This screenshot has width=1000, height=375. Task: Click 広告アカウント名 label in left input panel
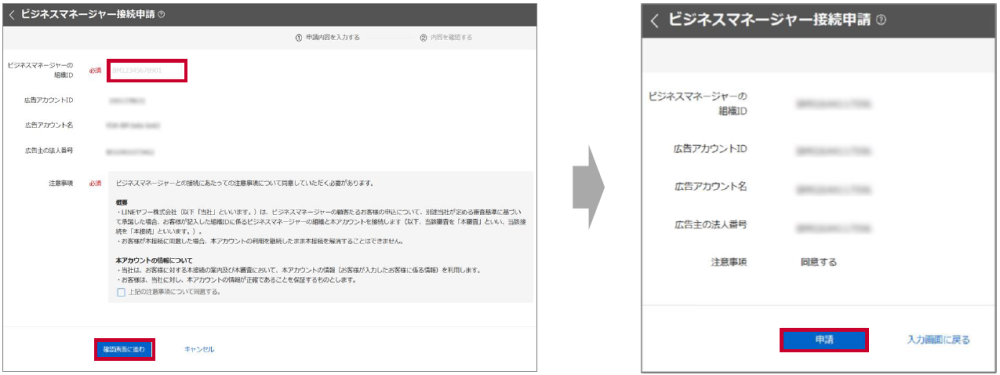pos(48,125)
